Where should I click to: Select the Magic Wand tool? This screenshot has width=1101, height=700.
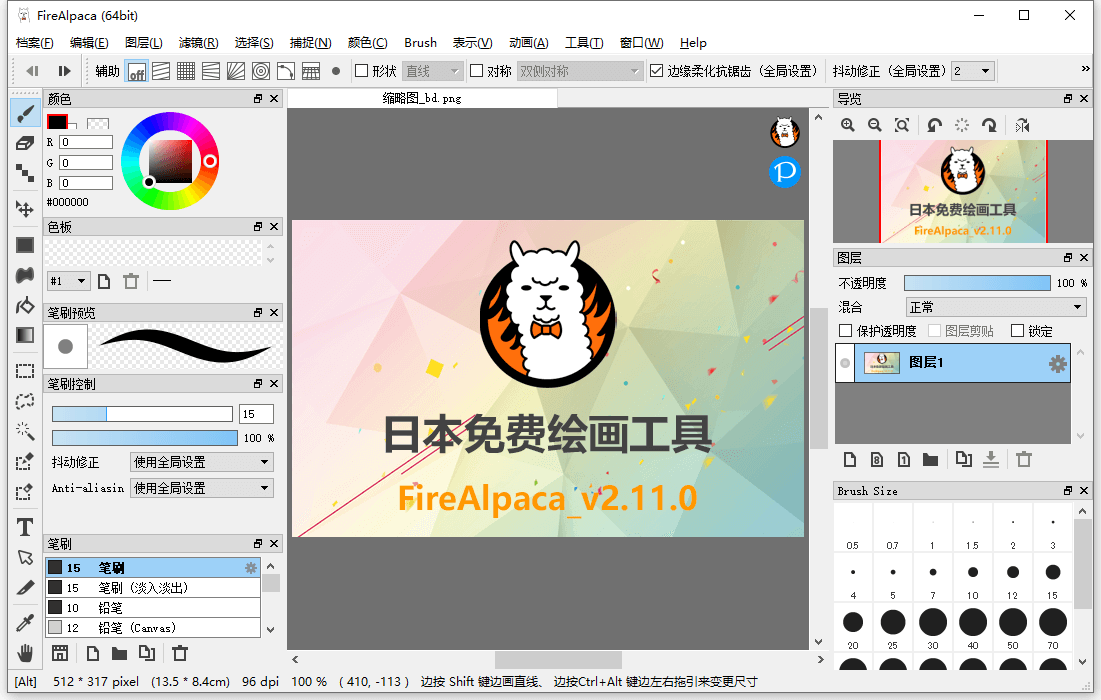(25, 431)
